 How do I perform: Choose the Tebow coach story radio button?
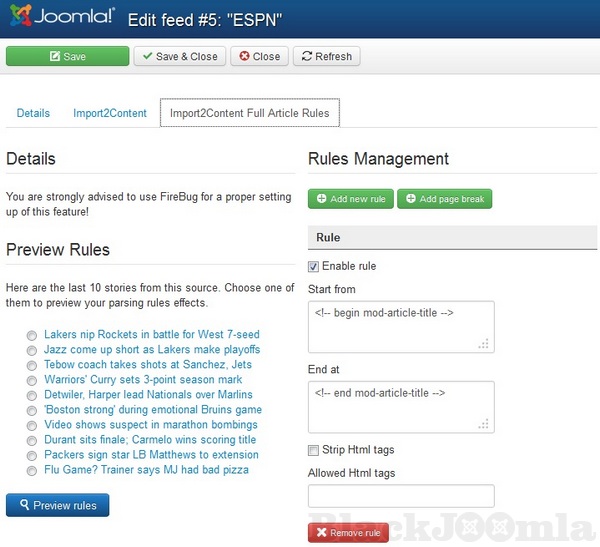click(x=33, y=365)
